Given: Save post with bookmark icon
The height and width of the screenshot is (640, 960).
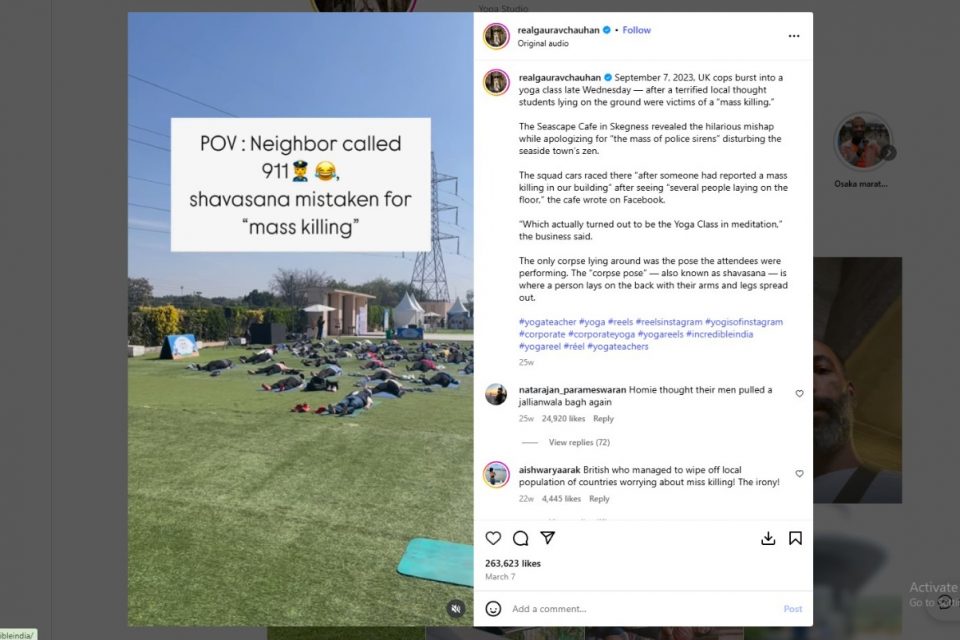Looking at the screenshot, I should [x=795, y=538].
